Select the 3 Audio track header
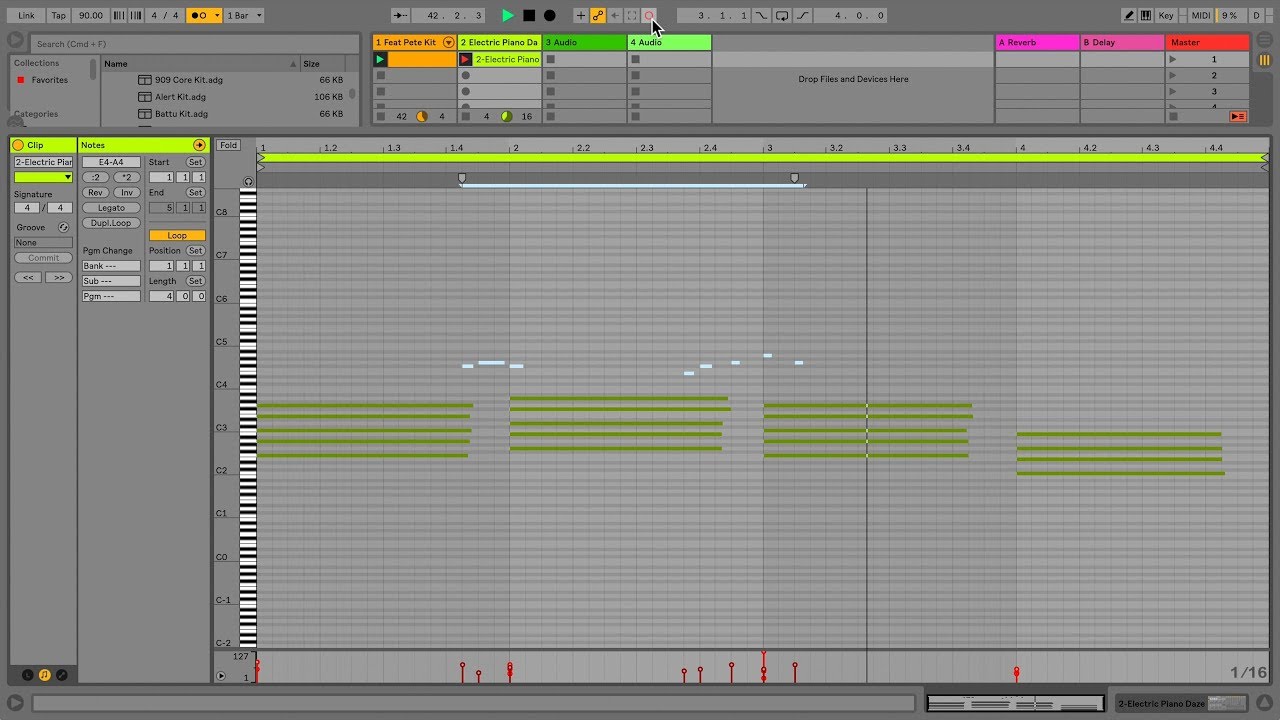 (x=585, y=42)
